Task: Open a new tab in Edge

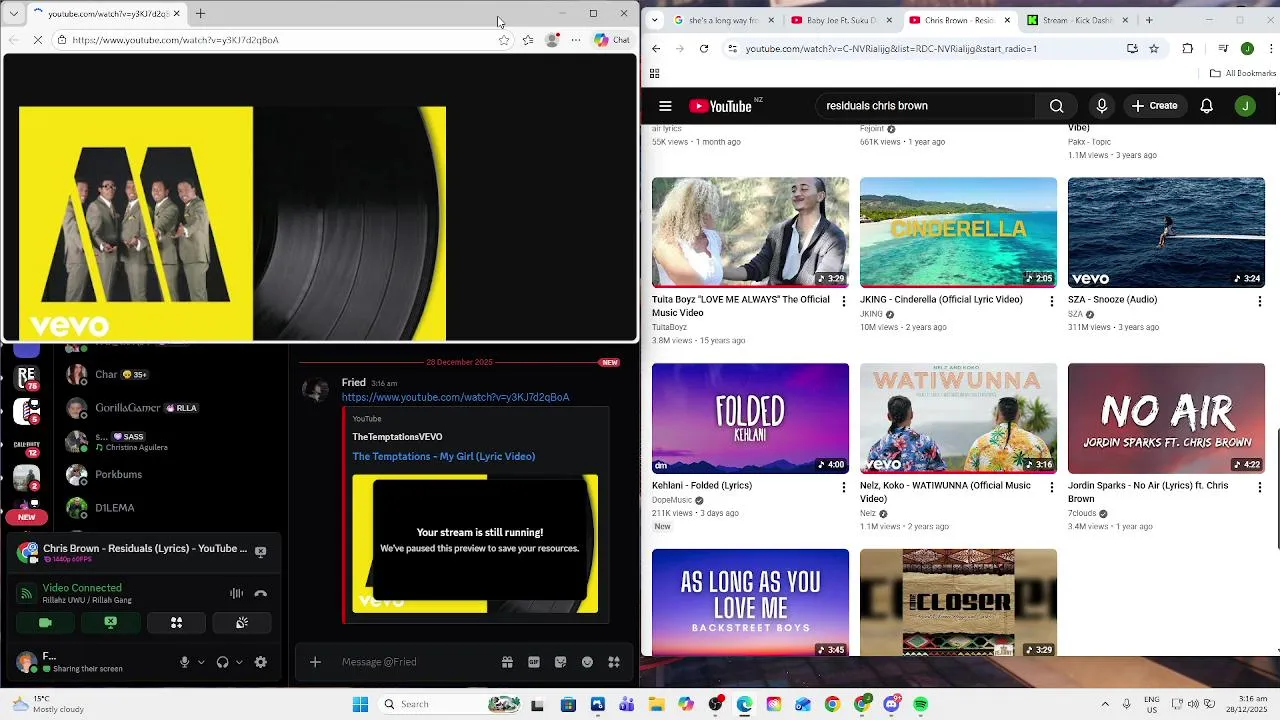Action: coord(200,14)
